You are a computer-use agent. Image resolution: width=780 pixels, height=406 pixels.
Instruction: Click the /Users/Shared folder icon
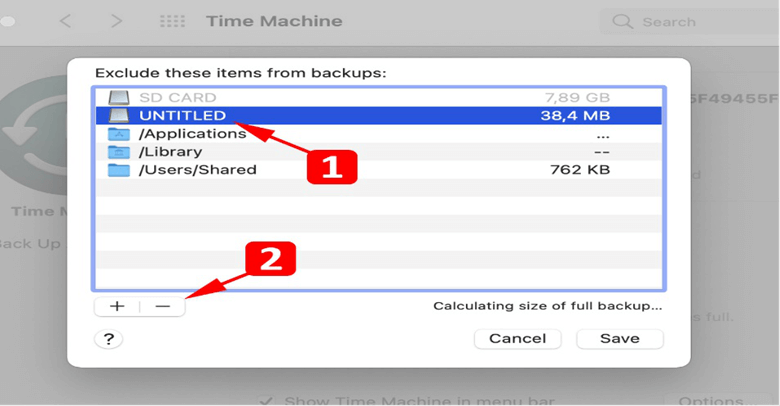pos(119,170)
